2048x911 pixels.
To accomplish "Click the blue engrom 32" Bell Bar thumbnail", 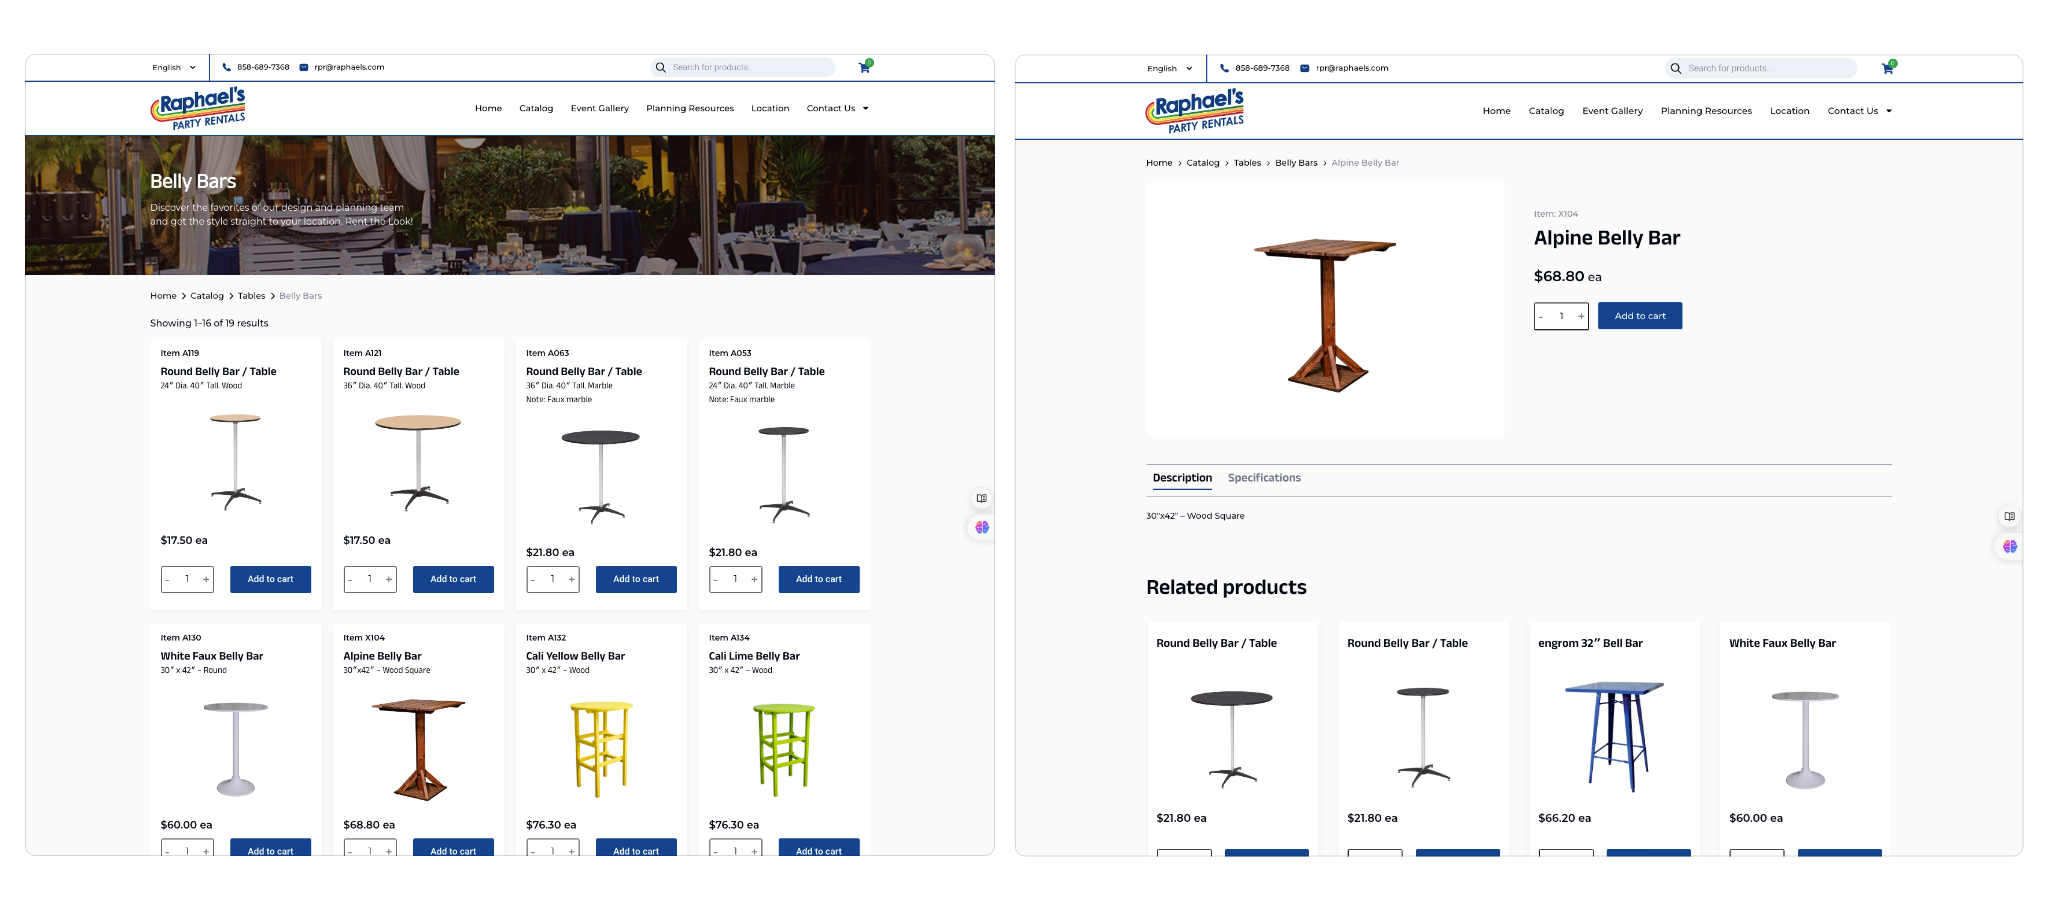I will 1613,735.
